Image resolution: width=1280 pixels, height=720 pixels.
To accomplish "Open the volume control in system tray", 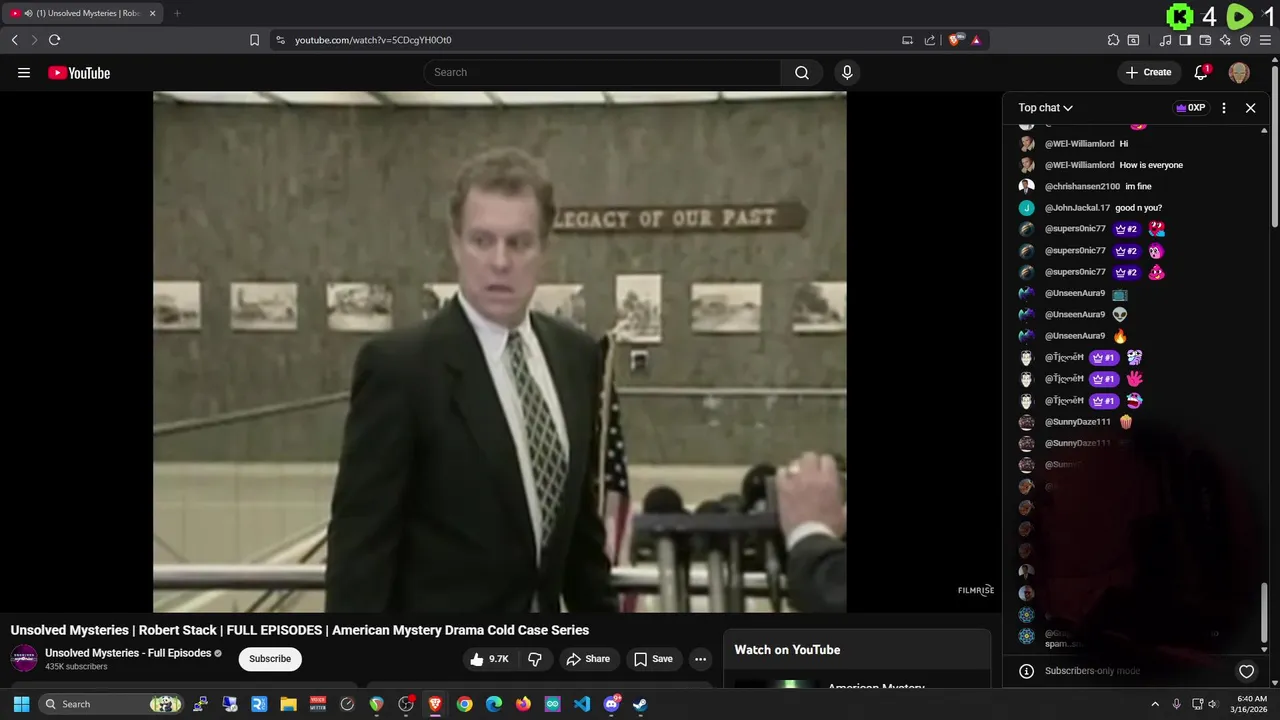I will (x=1213, y=704).
